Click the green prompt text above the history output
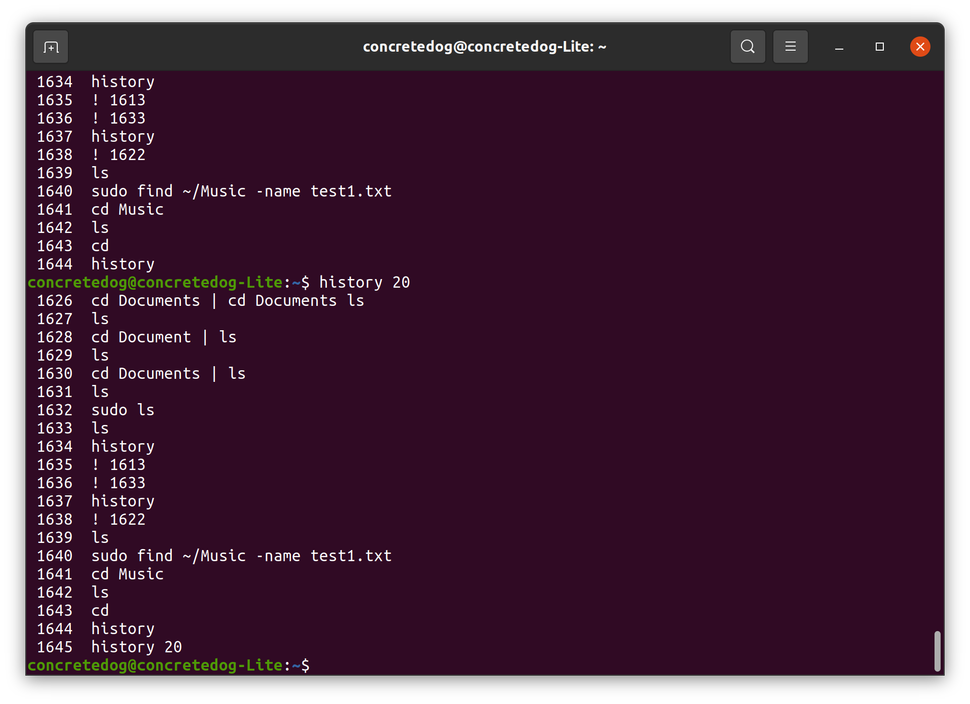Image resolution: width=970 pixels, height=704 pixels. pyautogui.click(x=155, y=282)
